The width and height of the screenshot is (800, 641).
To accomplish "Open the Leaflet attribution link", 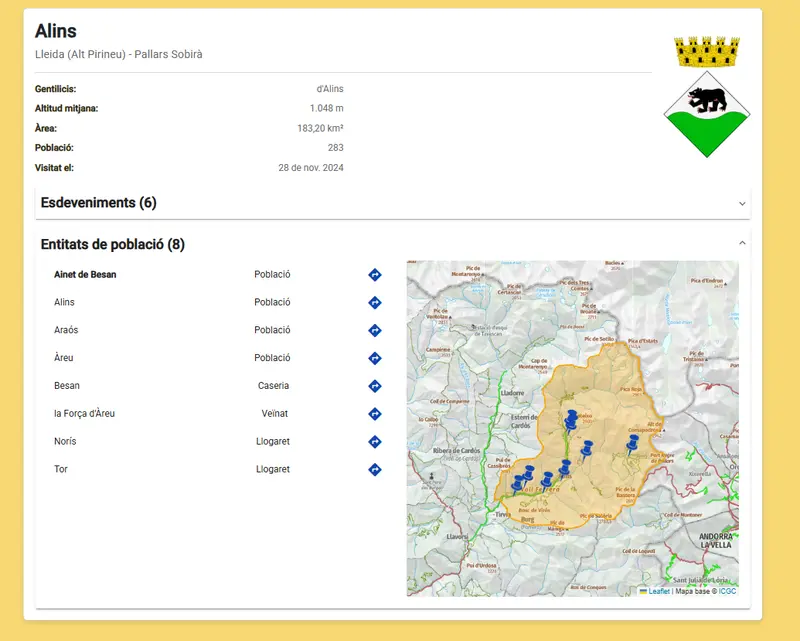I will (x=659, y=591).
